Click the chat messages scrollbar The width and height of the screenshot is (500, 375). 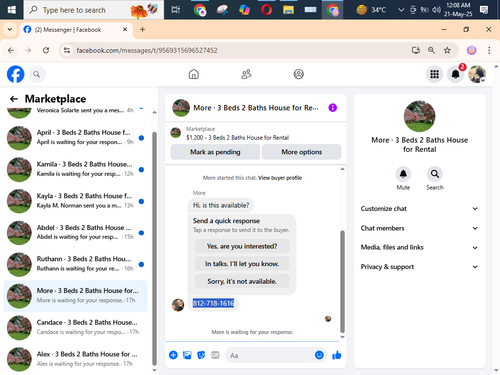coord(342,282)
